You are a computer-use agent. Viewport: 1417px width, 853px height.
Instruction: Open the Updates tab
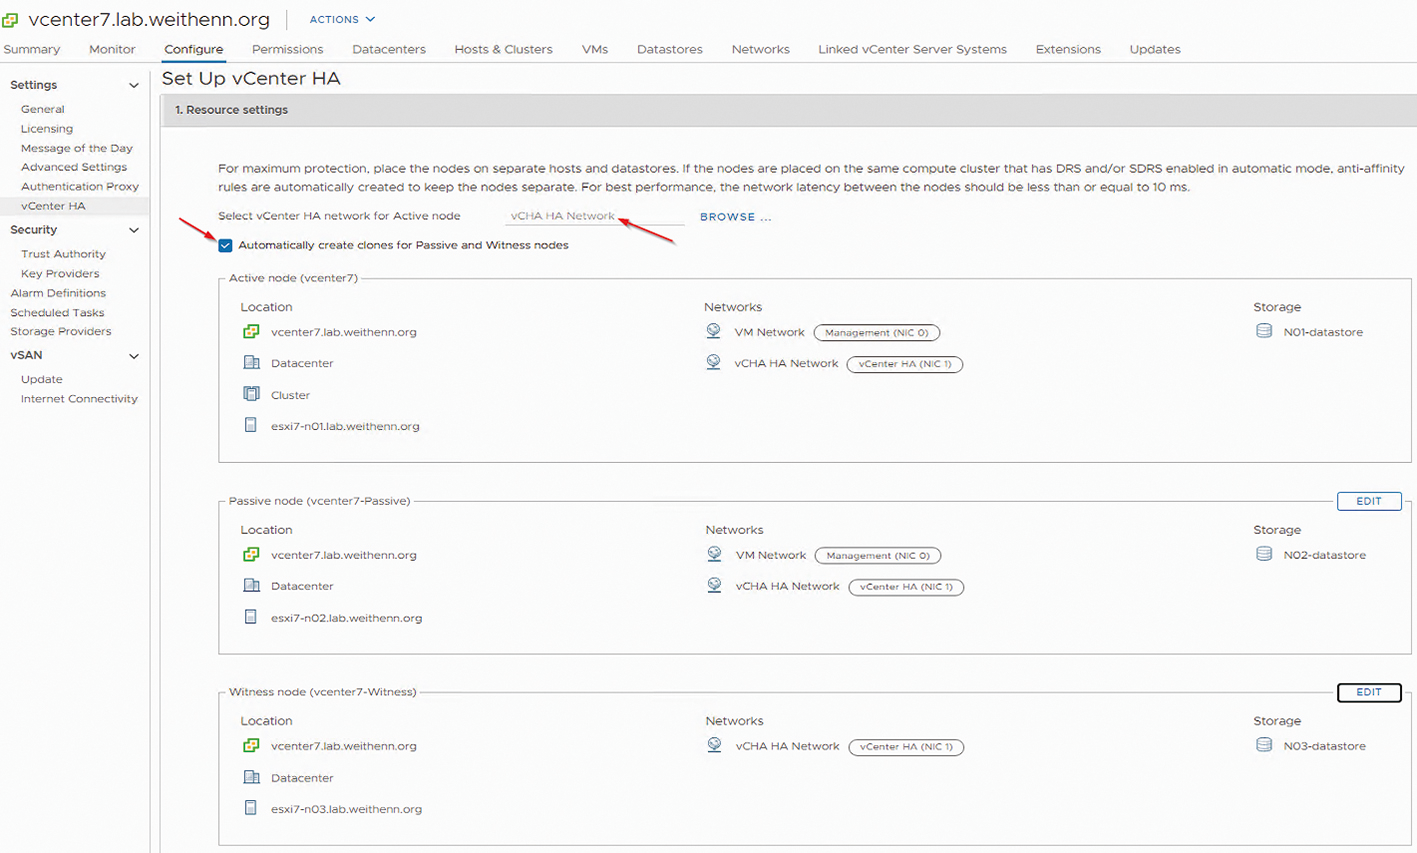point(1155,49)
